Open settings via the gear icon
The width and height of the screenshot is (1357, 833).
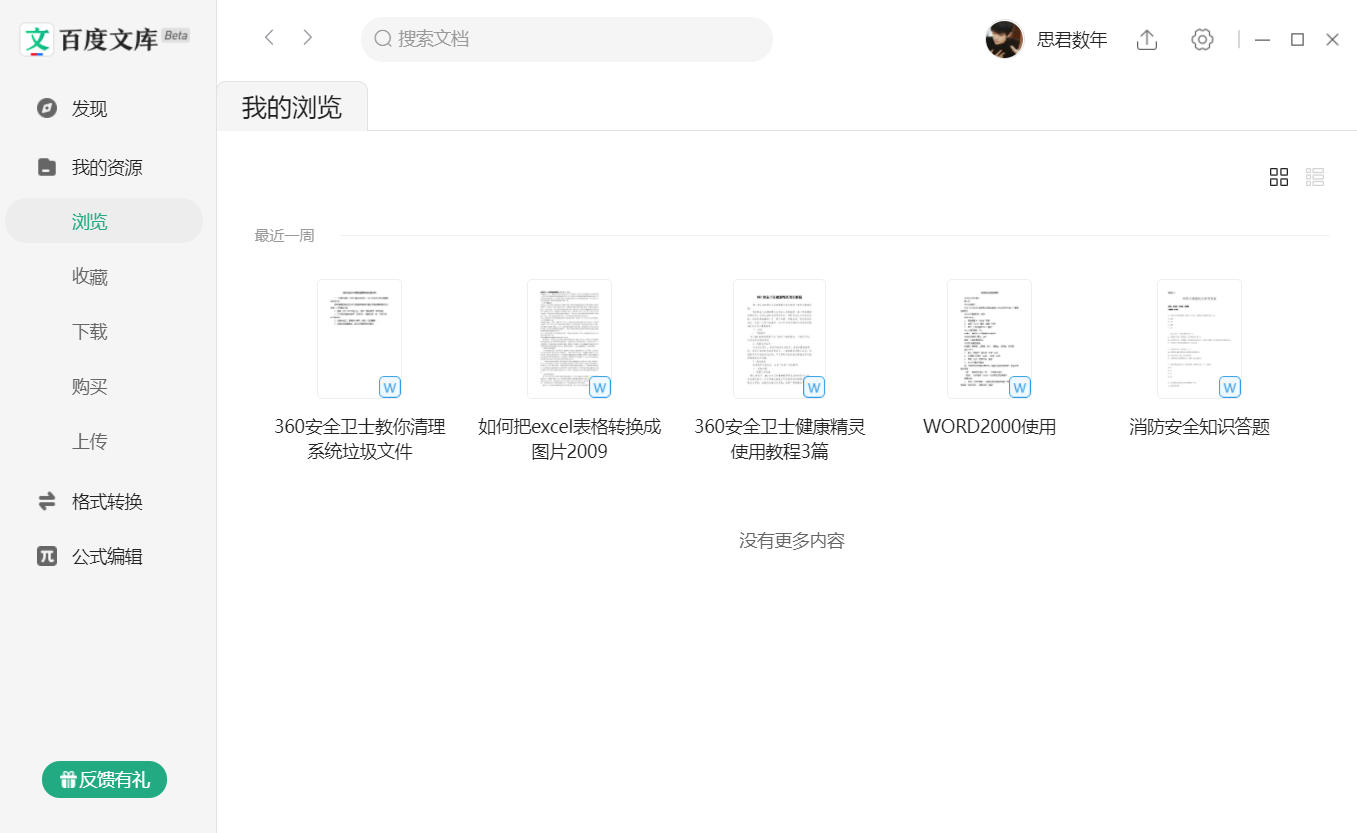click(1202, 39)
